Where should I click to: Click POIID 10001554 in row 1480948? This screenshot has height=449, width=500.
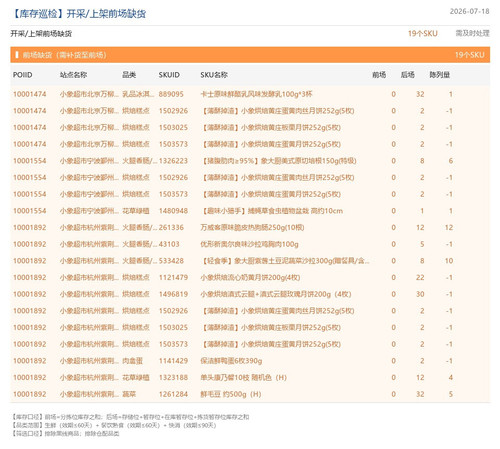click(30, 211)
